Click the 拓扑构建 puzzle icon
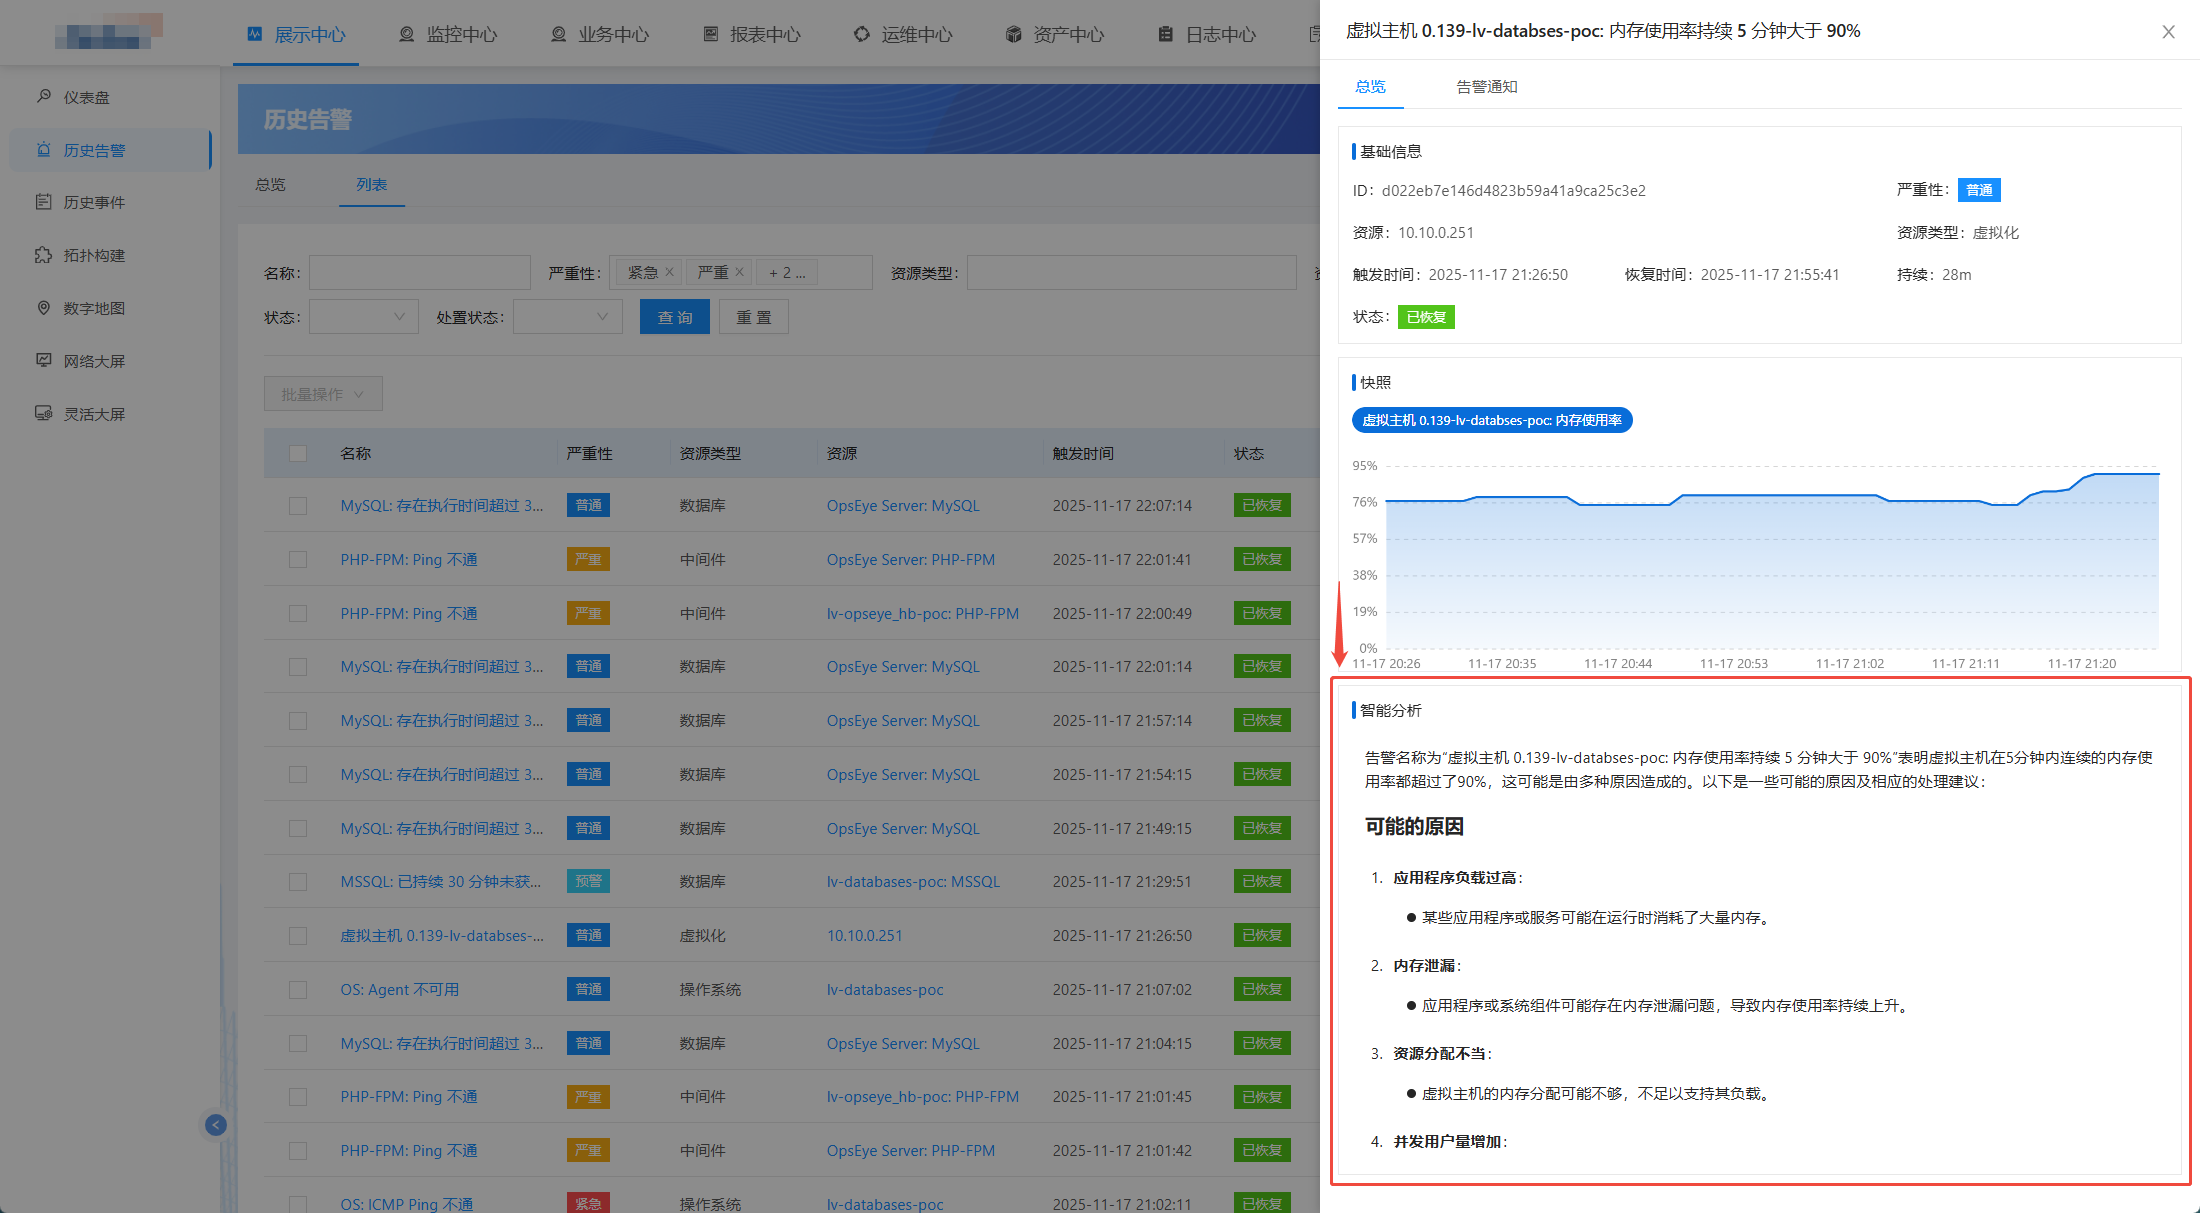The height and width of the screenshot is (1213, 2200). 44,255
